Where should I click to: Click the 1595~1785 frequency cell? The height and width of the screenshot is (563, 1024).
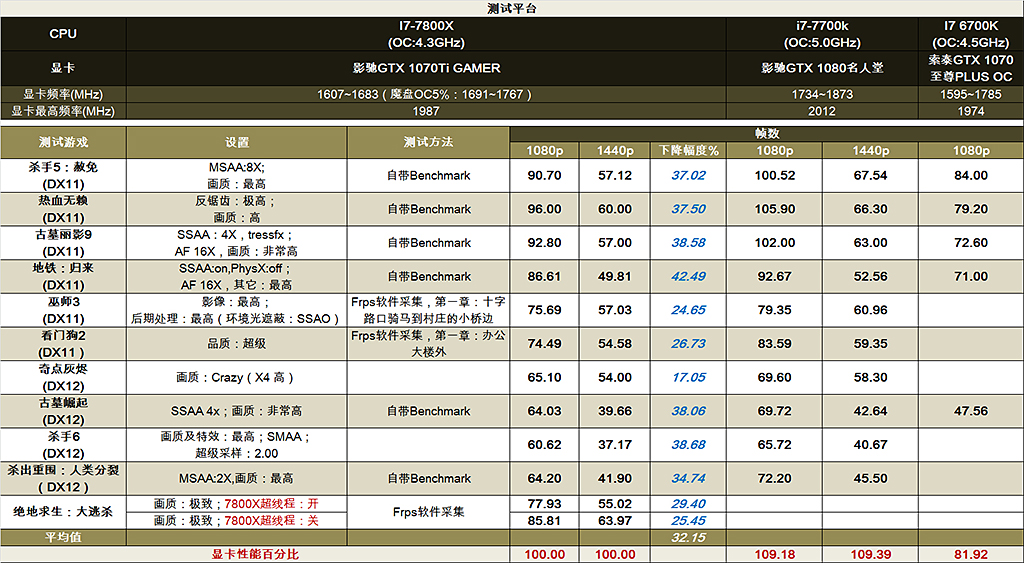pos(970,94)
